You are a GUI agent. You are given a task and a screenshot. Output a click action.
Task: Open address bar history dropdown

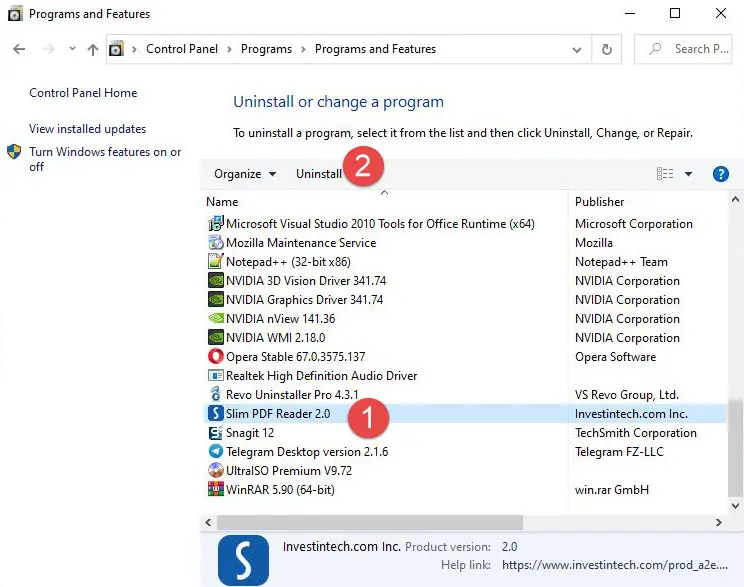(x=577, y=49)
